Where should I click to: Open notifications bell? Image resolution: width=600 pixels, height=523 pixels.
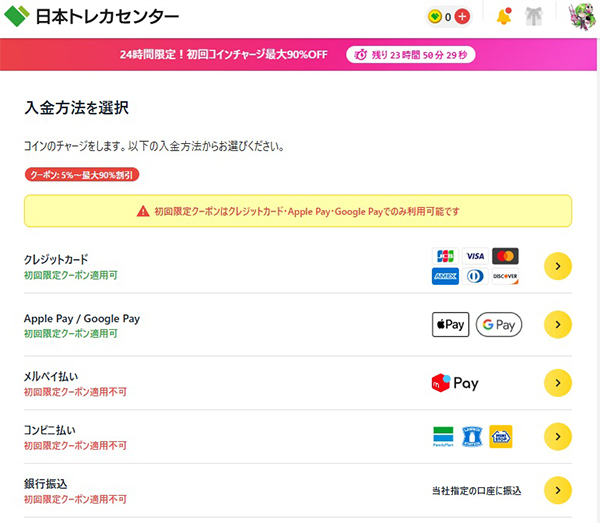point(504,16)
